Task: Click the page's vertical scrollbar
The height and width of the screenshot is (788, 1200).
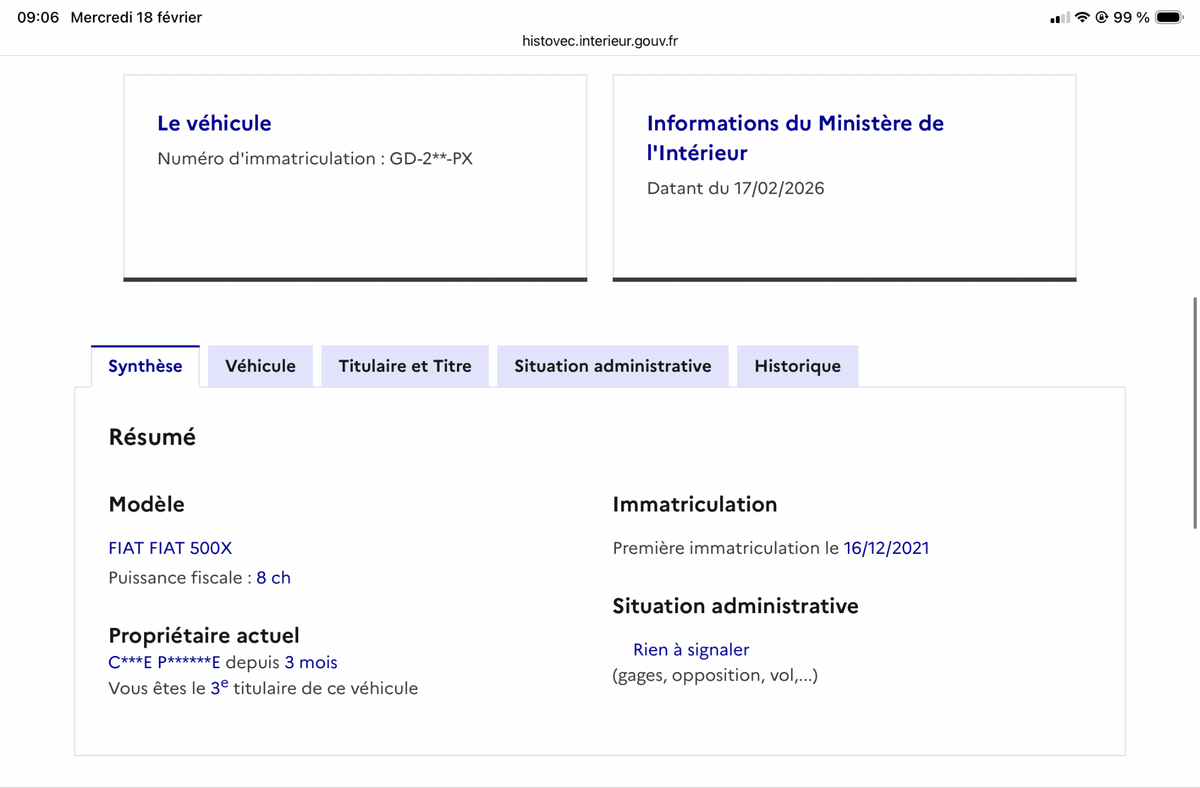Action: pos(1195,412)
